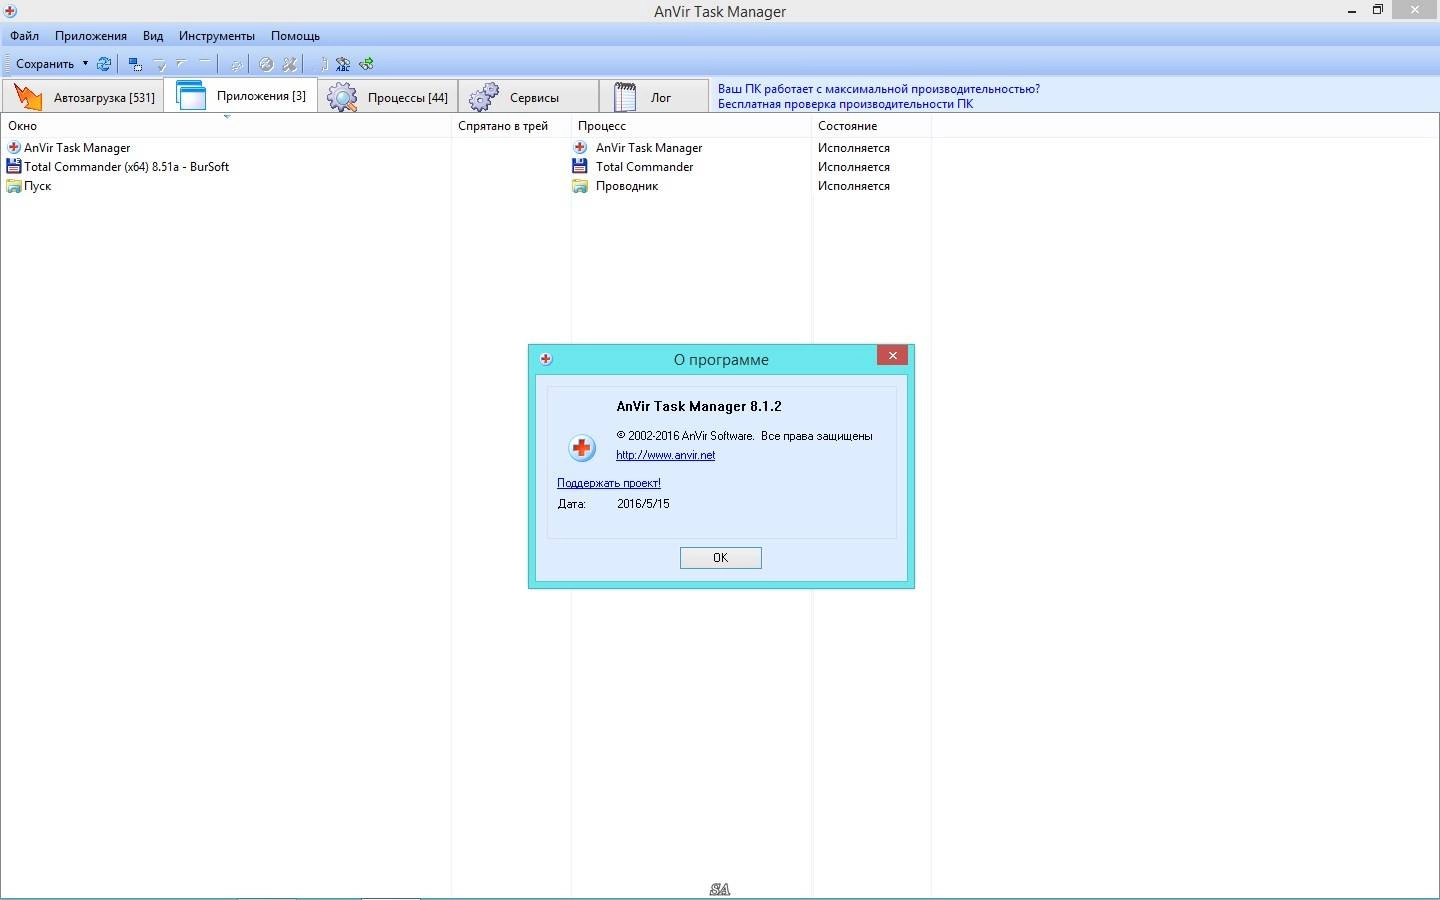Screen dimensions: 1440x900
Task: Click the Total Commander floppy icon in Окно column
Action: [14, 166]
